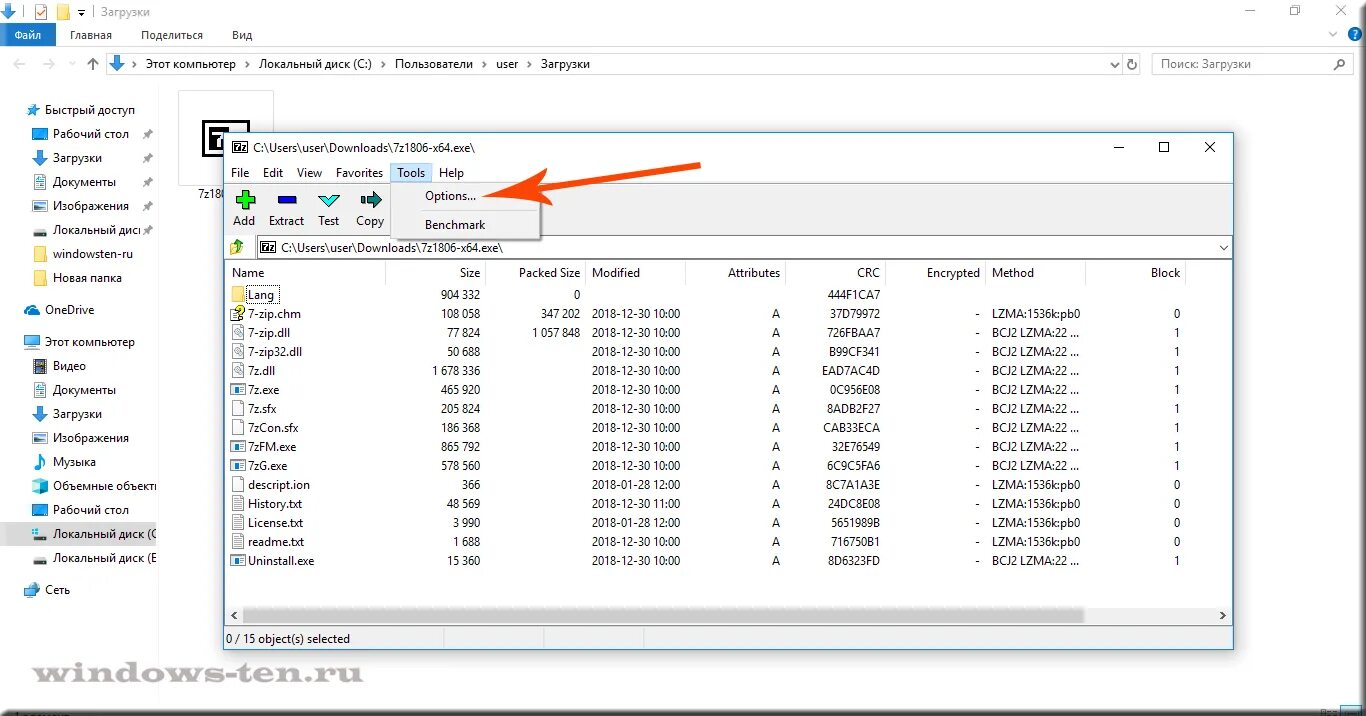Click the 7z.exe file icon
The width and height of the screenshot is (1366, 716).
(238, 390)
